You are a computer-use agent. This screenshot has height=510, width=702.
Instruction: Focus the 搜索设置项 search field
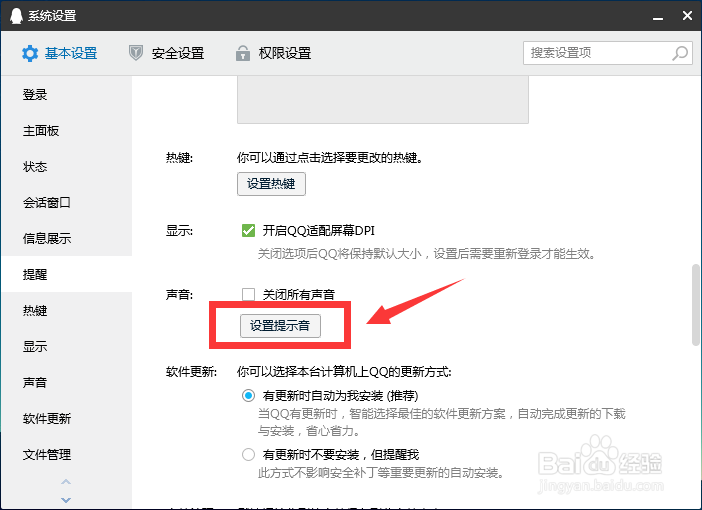coord(608,53)
